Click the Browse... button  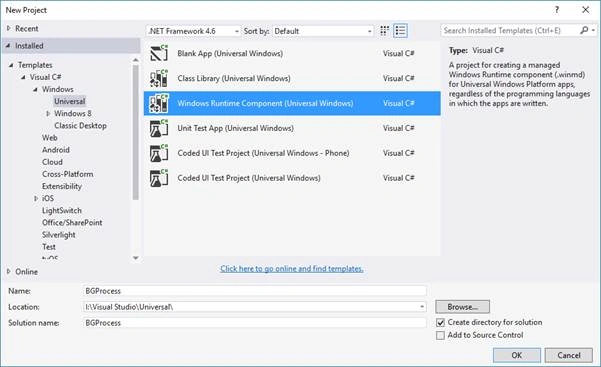click(x=462, y=307)
